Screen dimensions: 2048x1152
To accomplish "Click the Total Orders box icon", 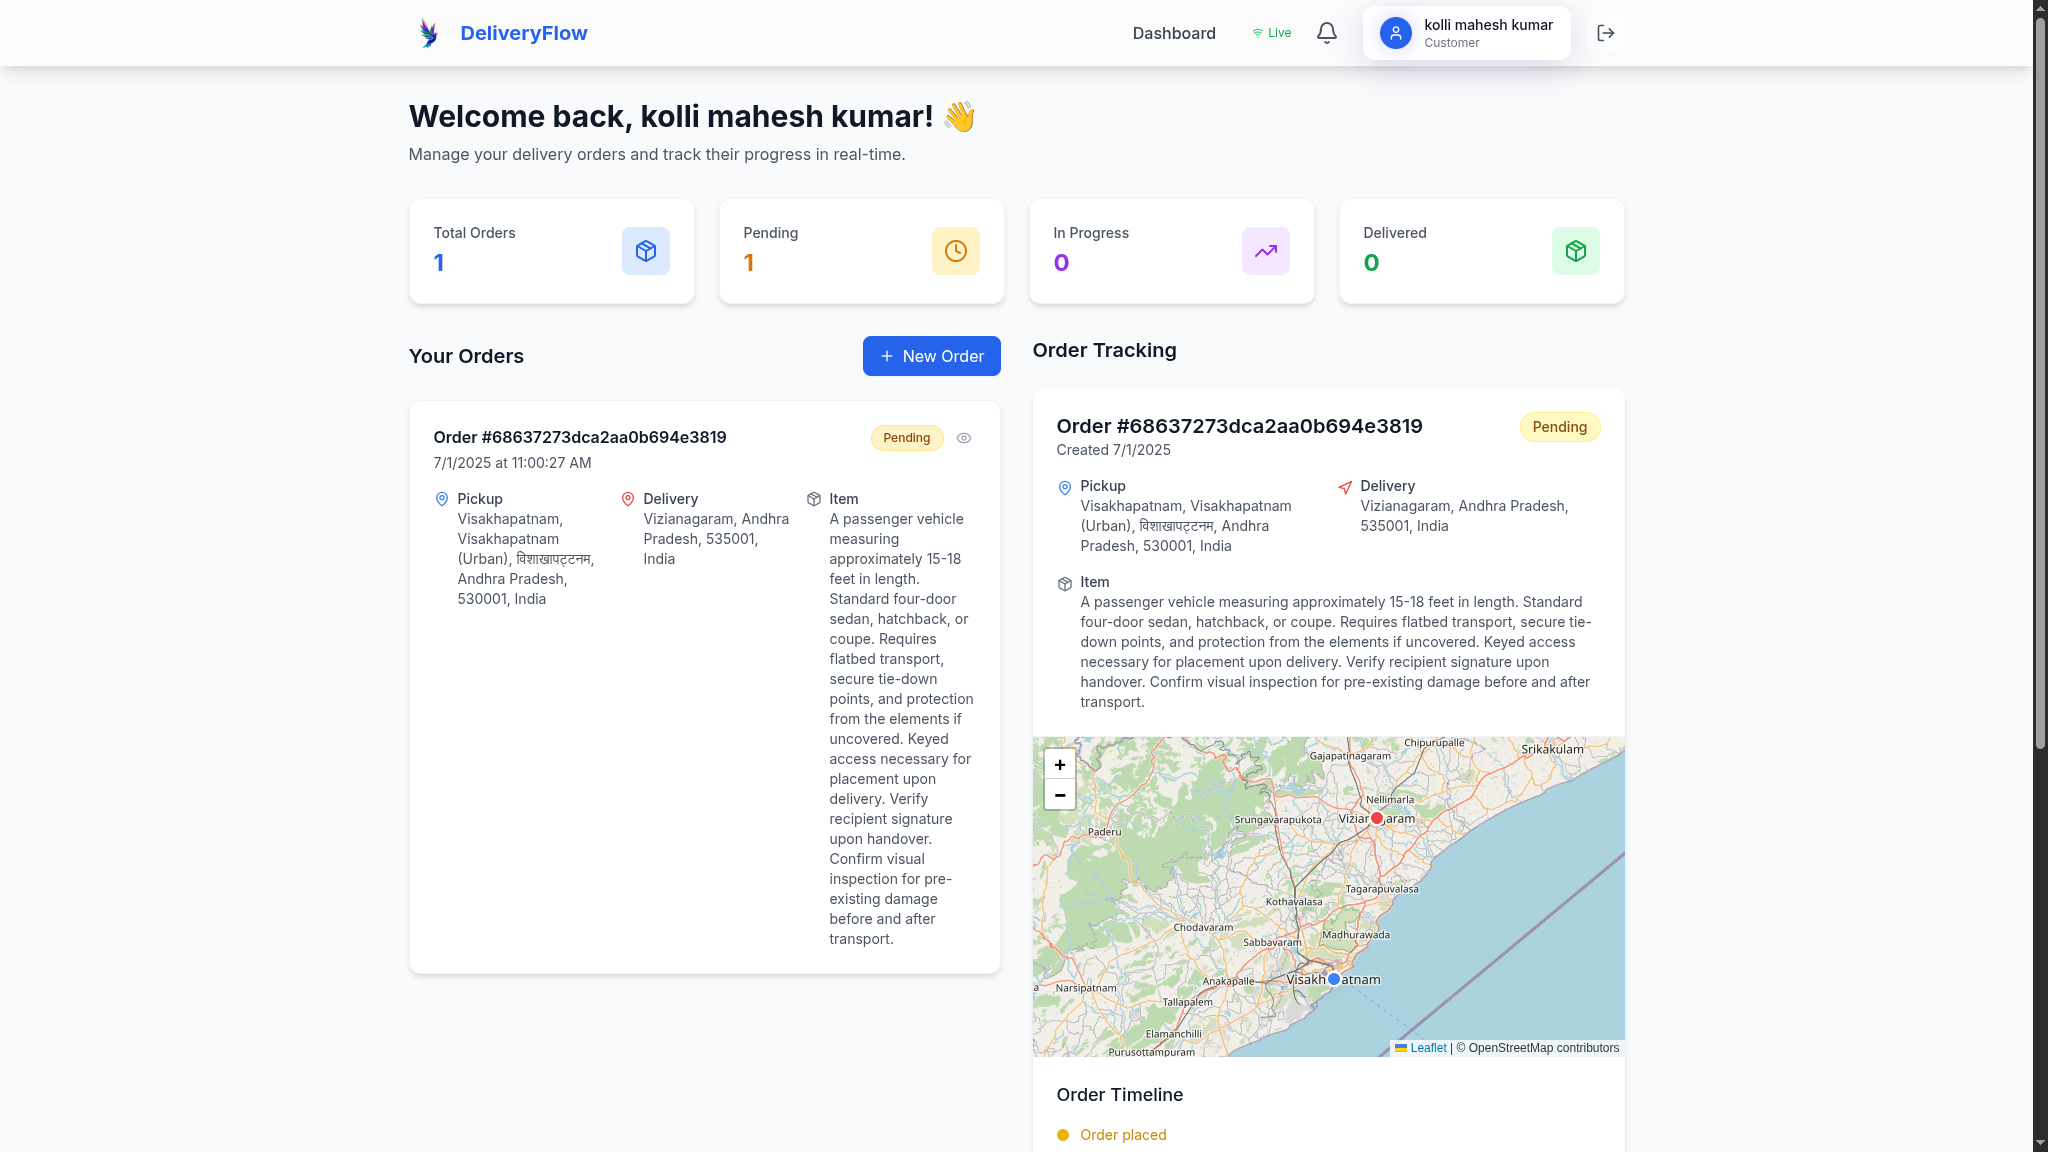I will point(645,251).
